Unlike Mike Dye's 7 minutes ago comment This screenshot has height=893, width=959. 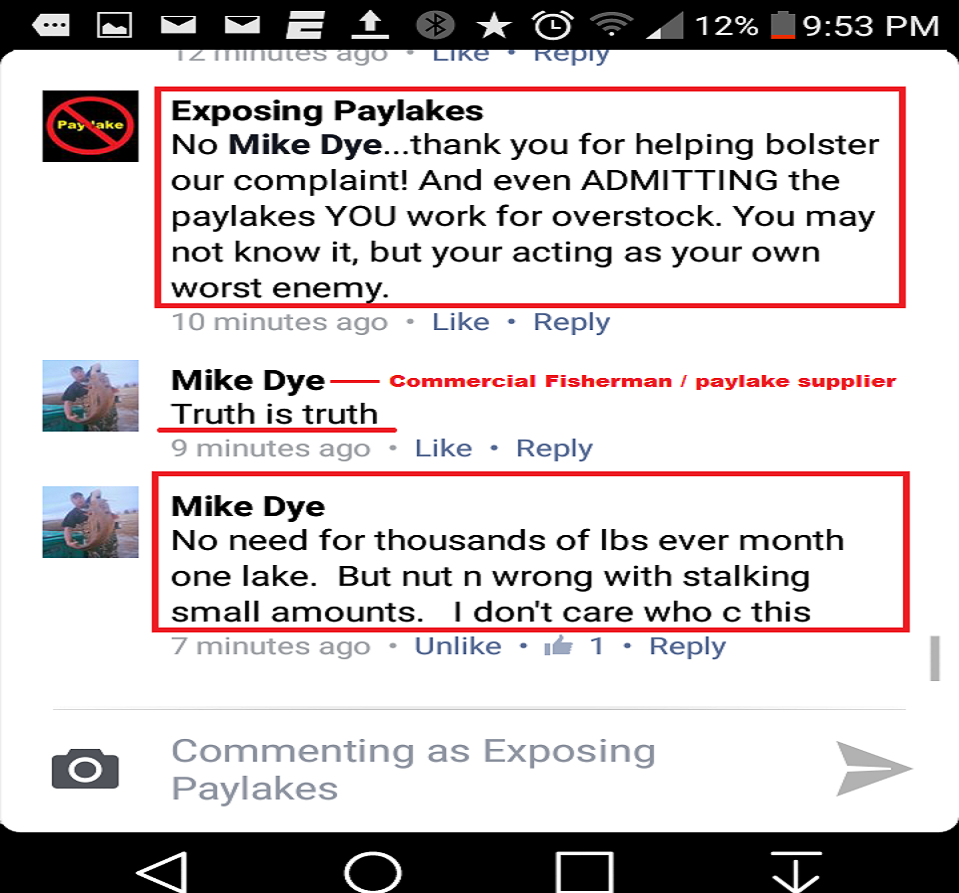(458, 646)
